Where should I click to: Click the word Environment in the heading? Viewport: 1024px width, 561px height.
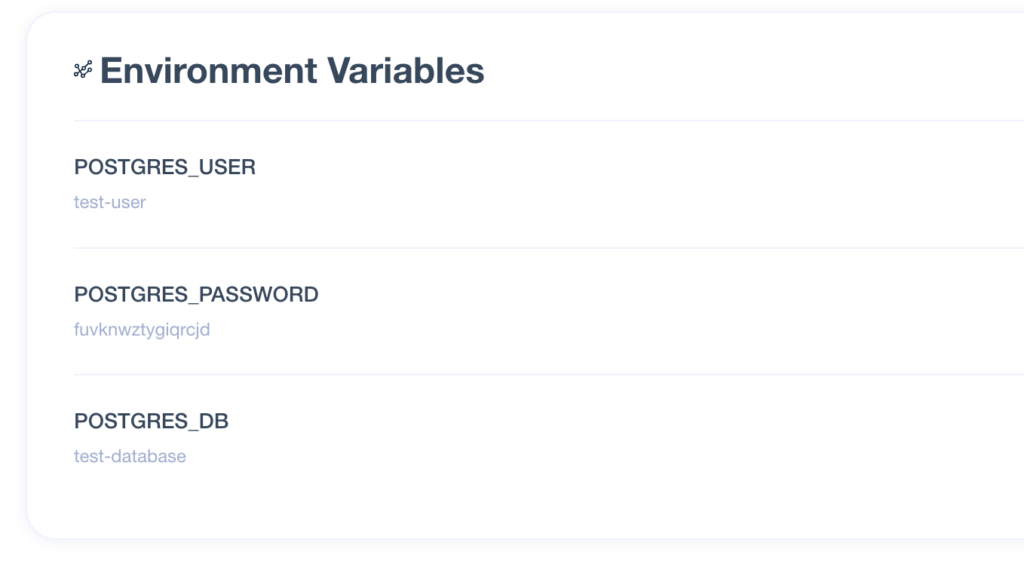pos(208,71)
